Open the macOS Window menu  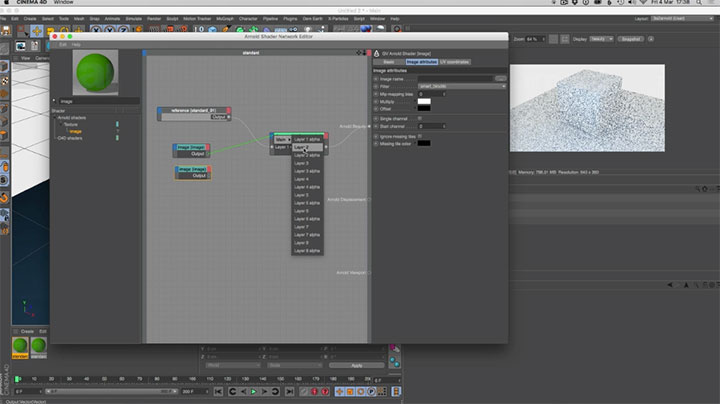point(63,2)
